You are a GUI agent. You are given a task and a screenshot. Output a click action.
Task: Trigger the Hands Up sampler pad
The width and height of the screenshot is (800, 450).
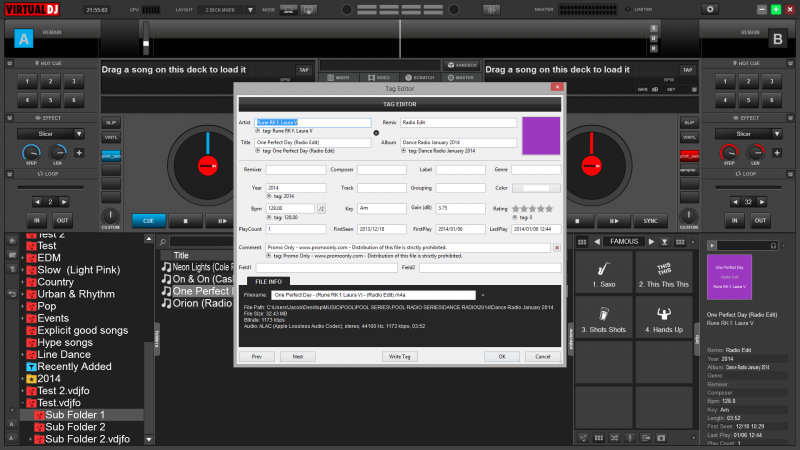(664, 319)
